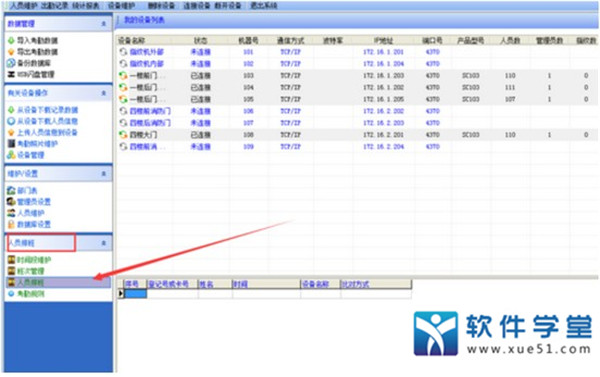
Task: Open 导入考勤数据 via its green arrow icon
Action: 11,40
